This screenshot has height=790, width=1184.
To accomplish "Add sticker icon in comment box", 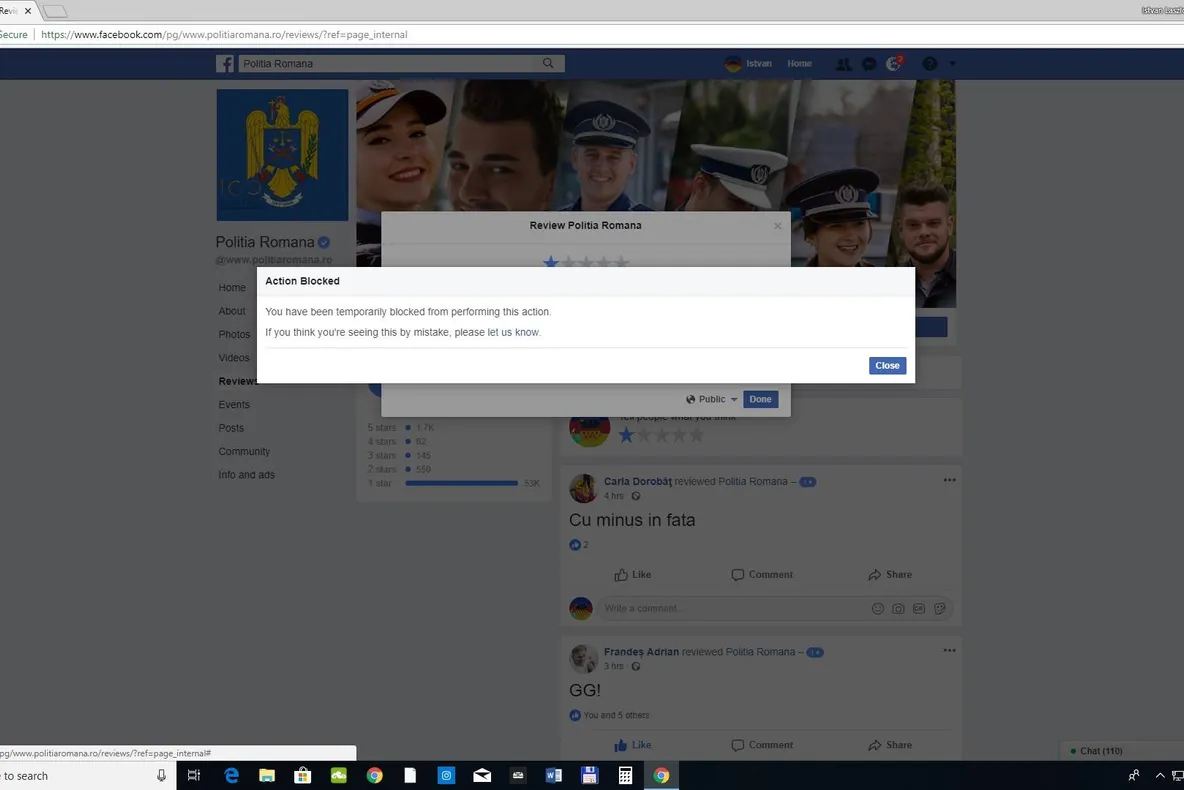I will point(939,609).
